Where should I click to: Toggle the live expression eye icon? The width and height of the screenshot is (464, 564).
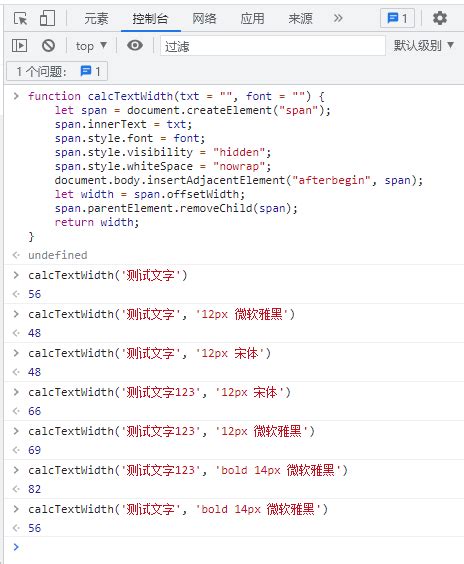pos(135,45)
